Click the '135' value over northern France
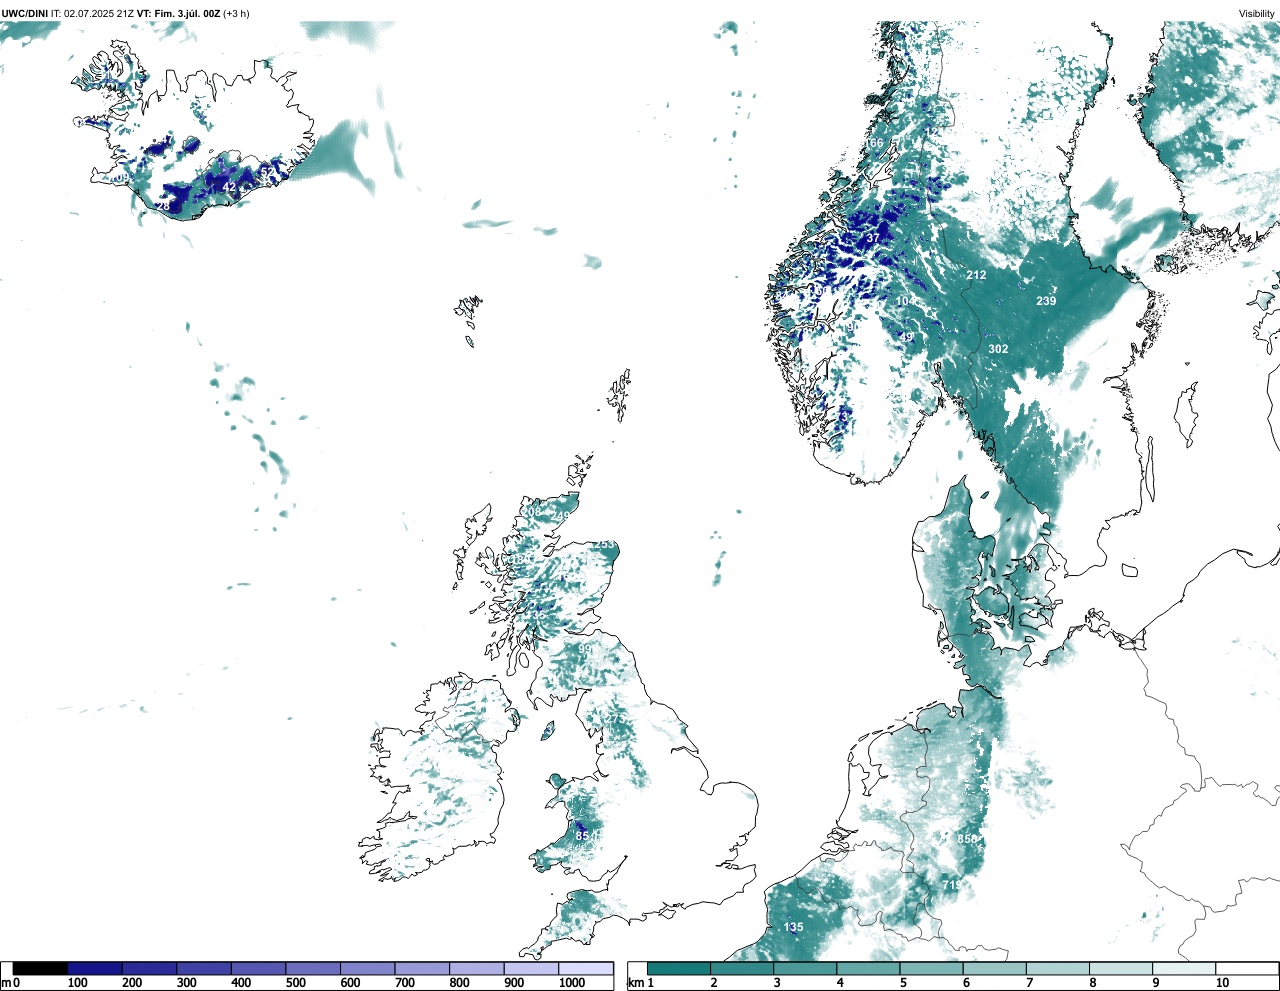 (793, 927)
